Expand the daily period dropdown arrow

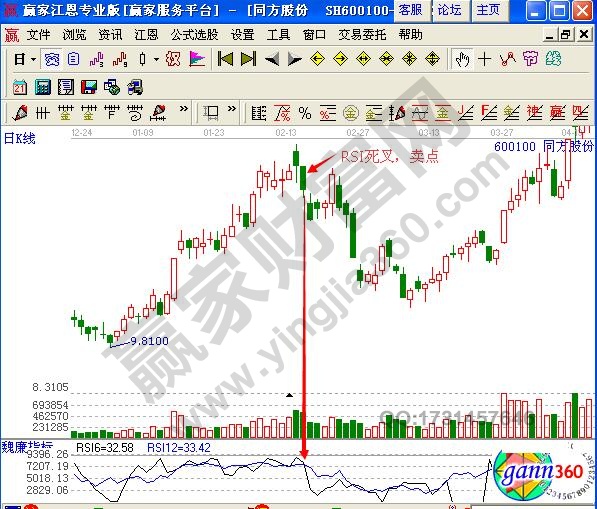34,59
